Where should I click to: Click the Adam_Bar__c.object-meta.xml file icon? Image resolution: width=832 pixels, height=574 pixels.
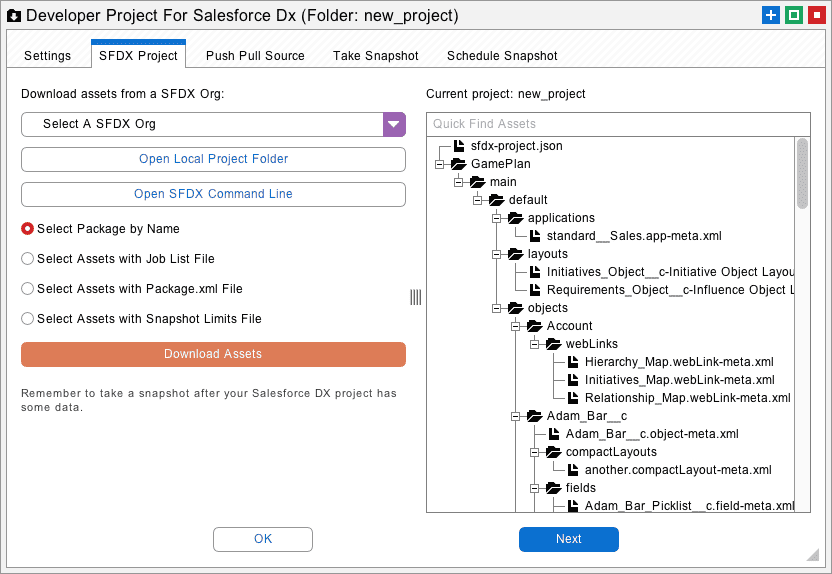click(554, 434)
